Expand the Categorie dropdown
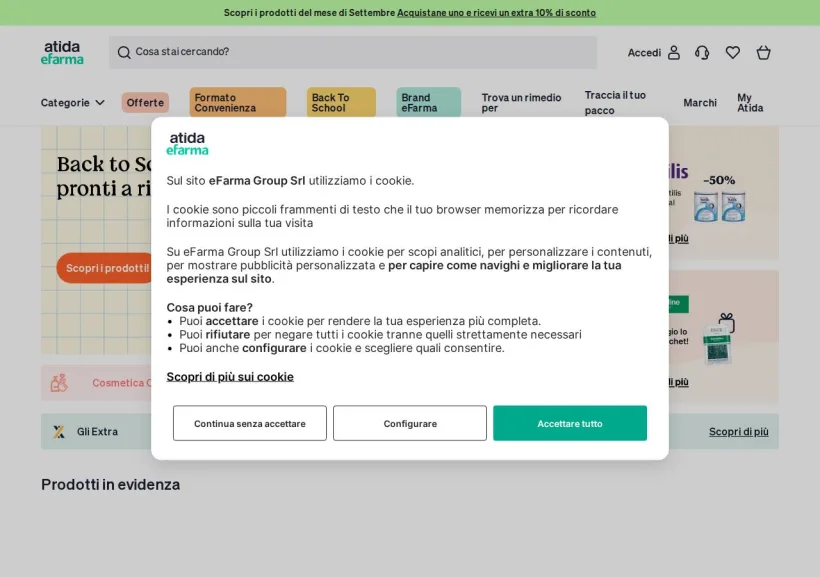 point(73,103)
